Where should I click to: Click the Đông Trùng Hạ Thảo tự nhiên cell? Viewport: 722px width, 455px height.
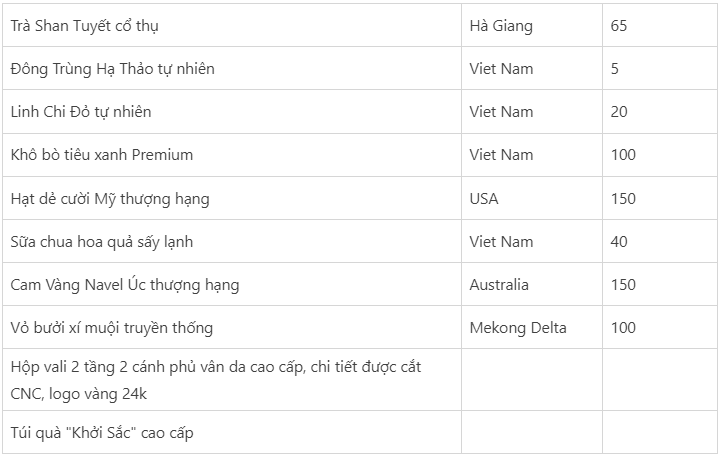[x=232, y=68]
